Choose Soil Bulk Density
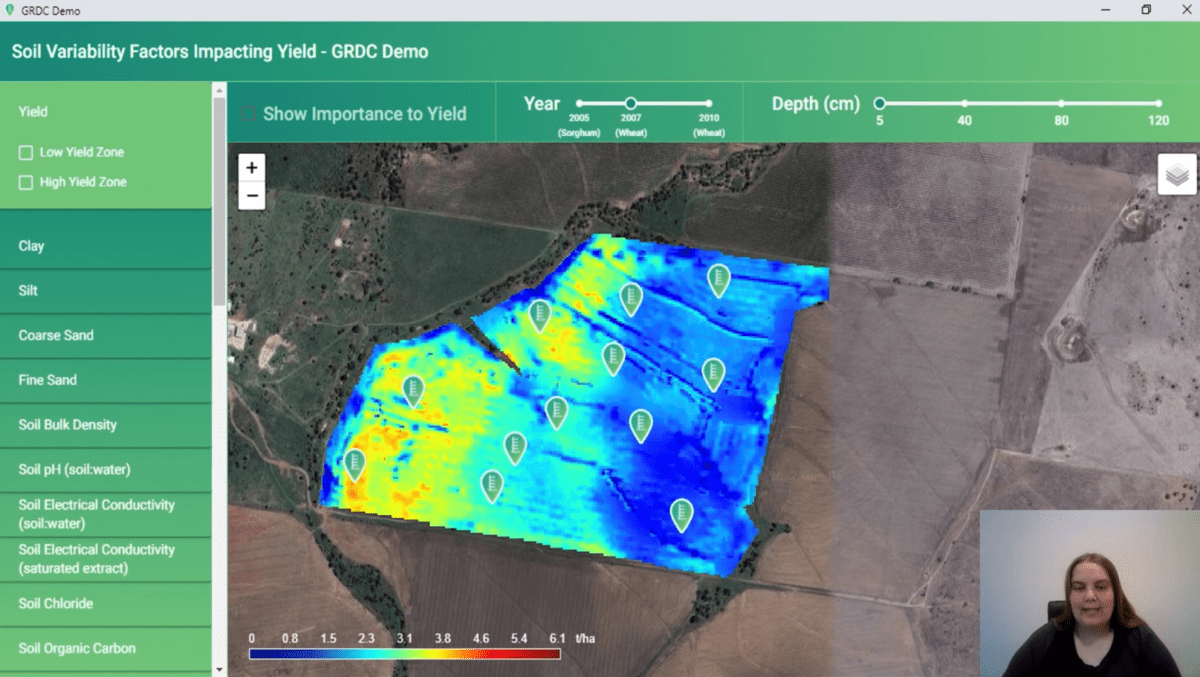 [x=105, y=425]
